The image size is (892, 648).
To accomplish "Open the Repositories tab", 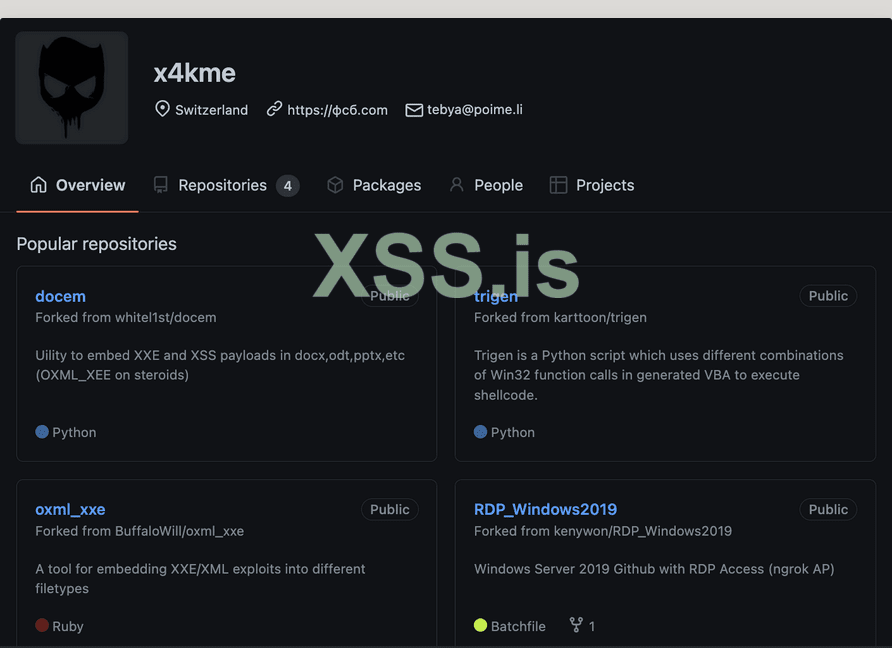I will pos(224,185).
